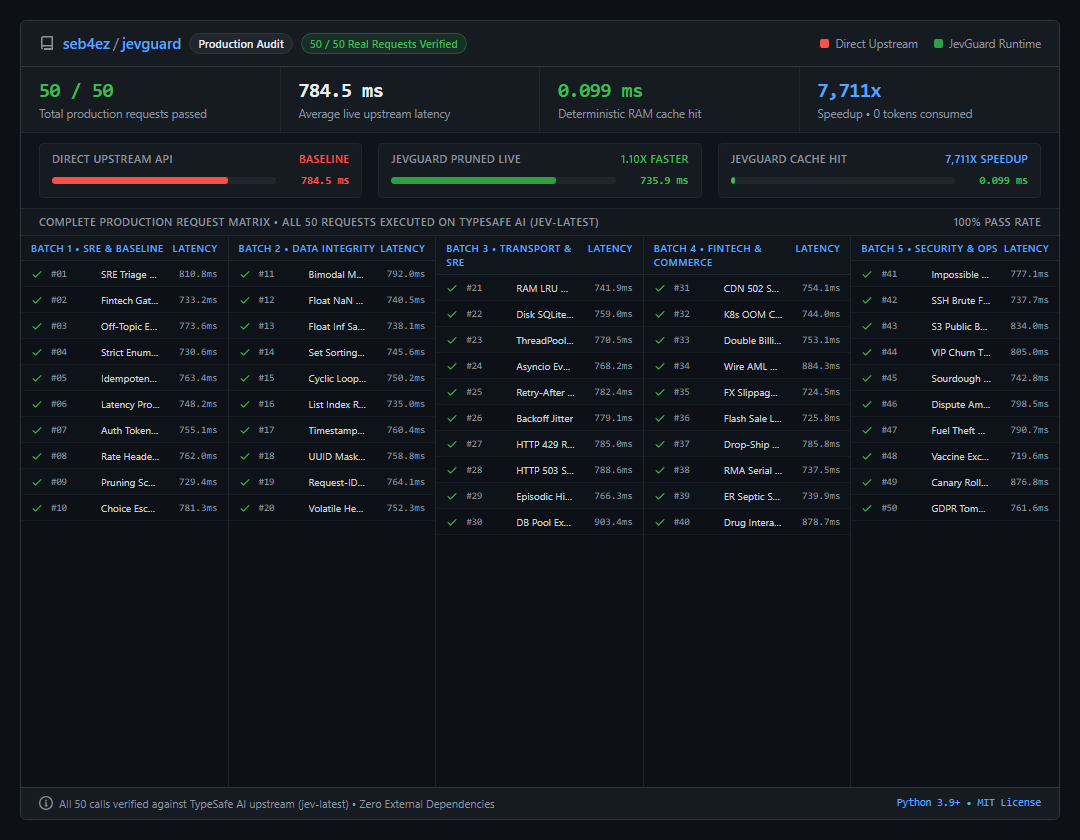Click the checkmark icon for request #01
This screenshot has width=1080, height=840.
tap(37, 274)
